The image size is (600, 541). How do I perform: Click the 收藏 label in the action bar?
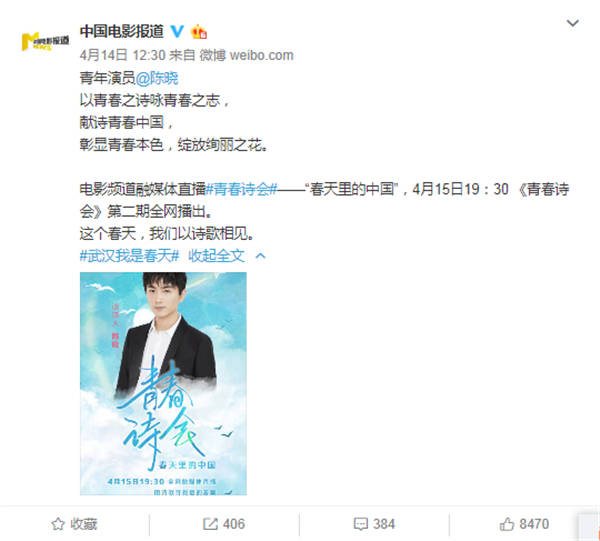(83, 524)
